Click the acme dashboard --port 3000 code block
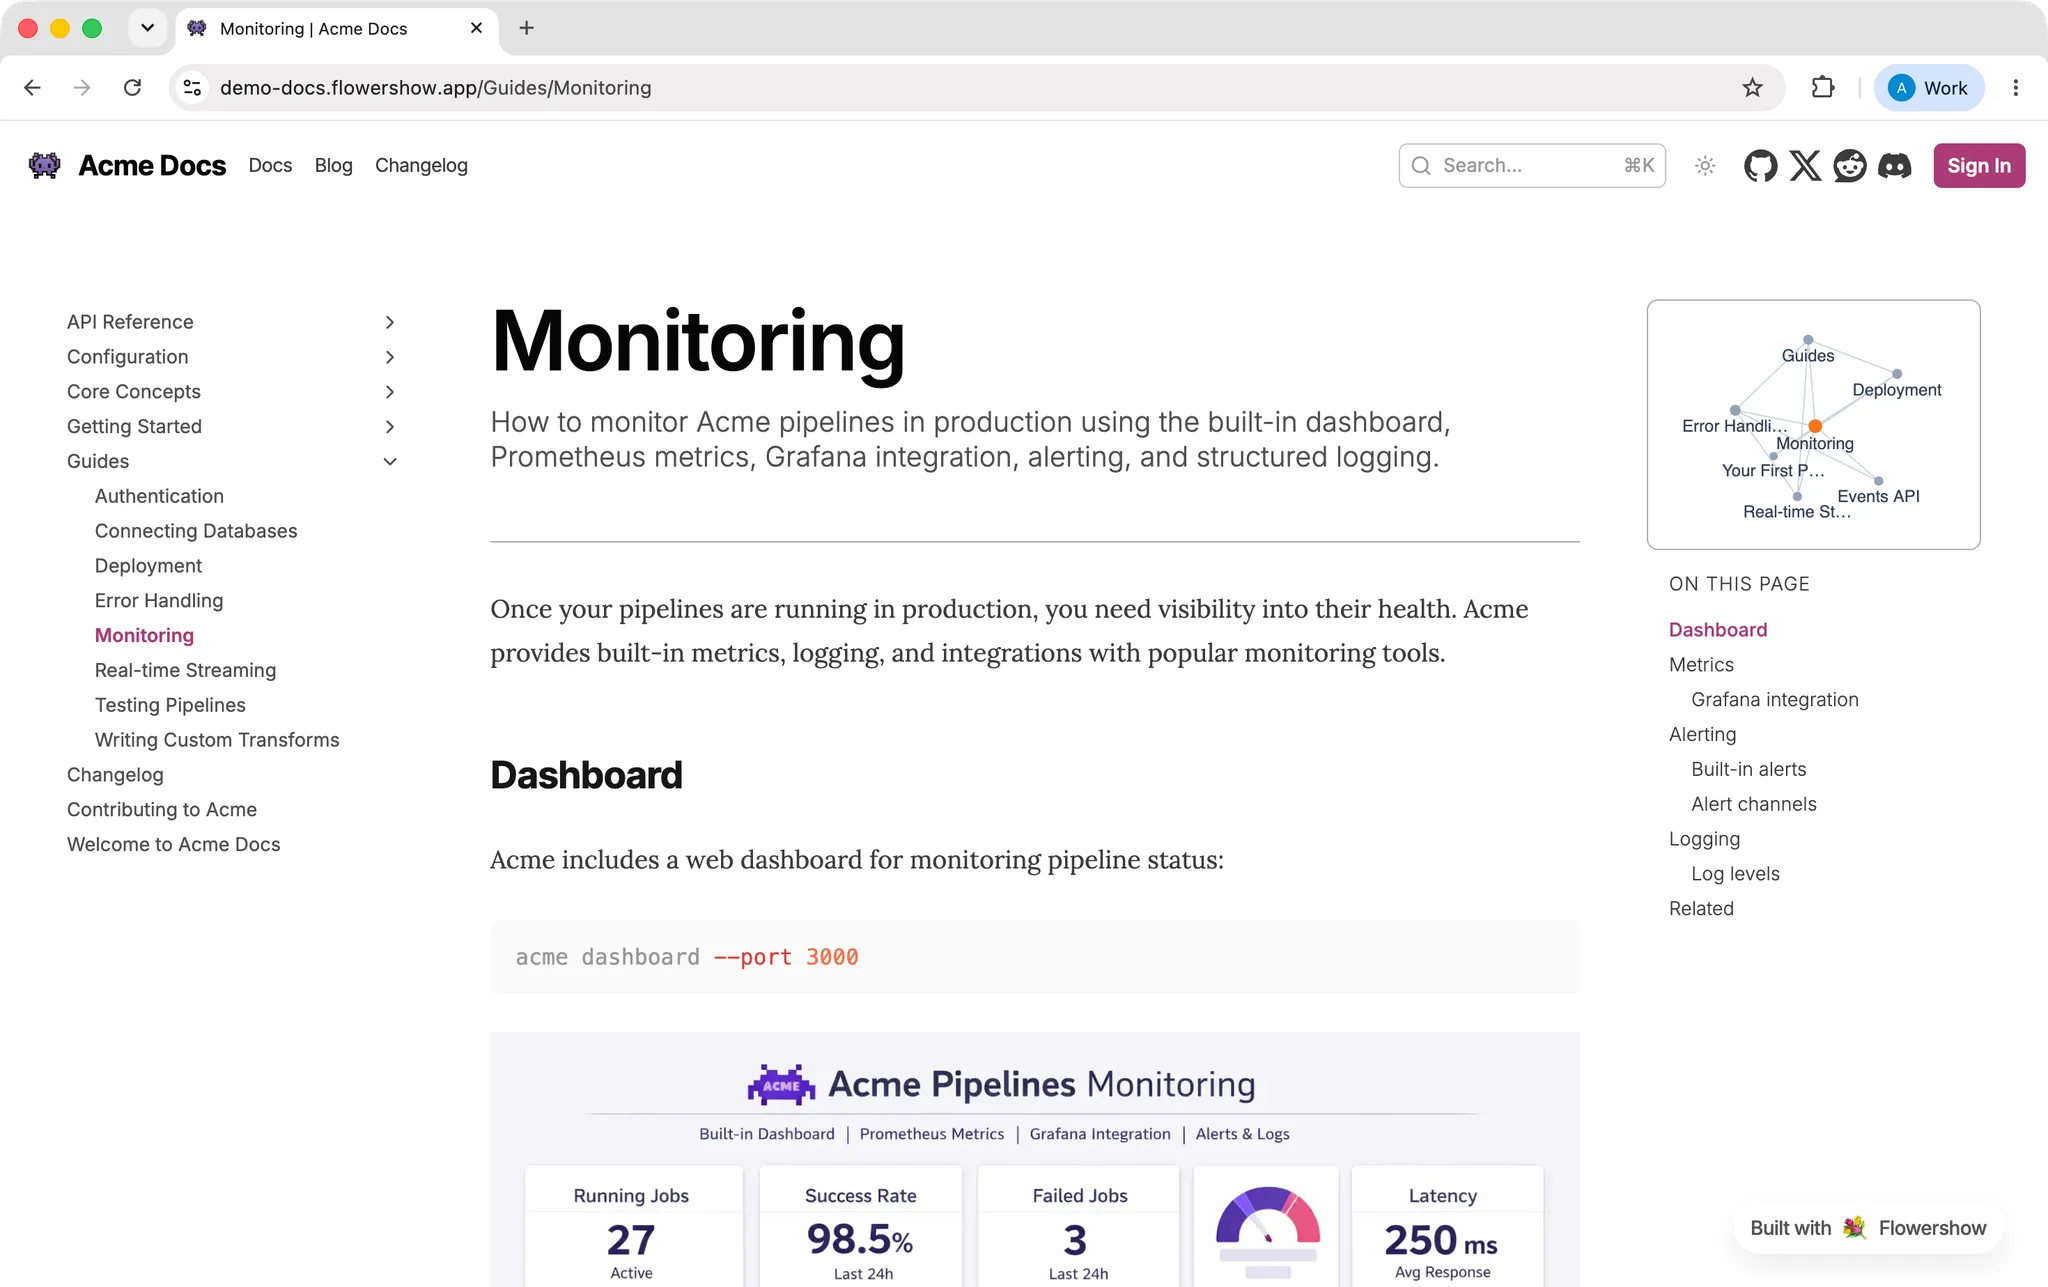This screenshot has width=2048, height=1287. coord(1035,957)
